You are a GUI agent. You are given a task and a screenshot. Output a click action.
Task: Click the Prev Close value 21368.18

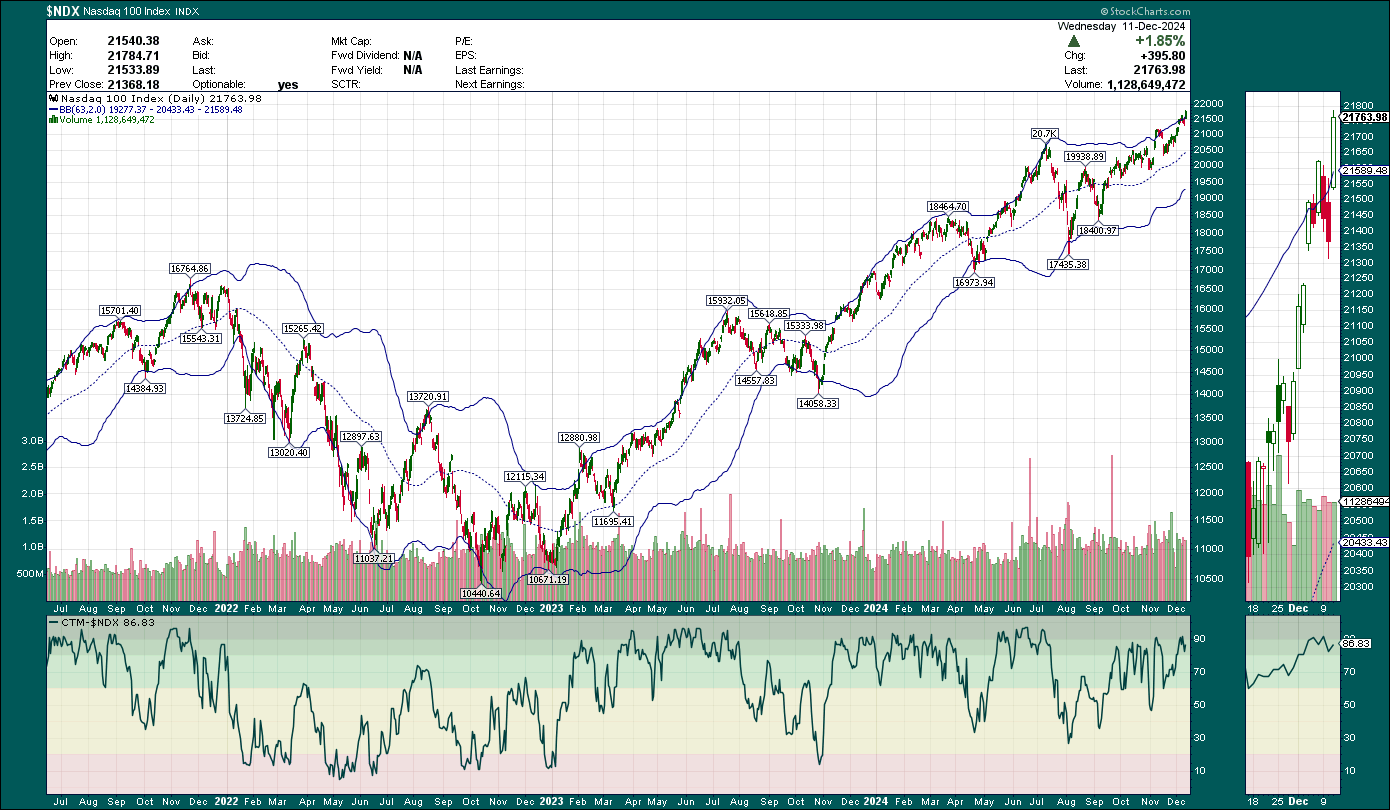click(x=133, y=85)
